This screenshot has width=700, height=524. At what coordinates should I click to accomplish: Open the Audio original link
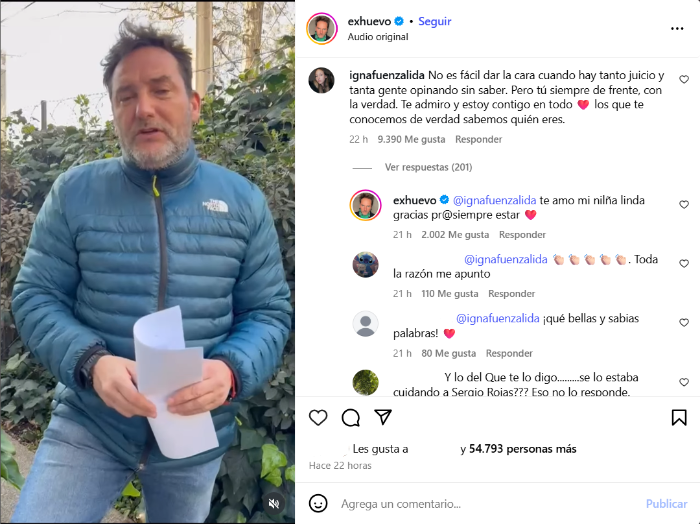point(378,37)
